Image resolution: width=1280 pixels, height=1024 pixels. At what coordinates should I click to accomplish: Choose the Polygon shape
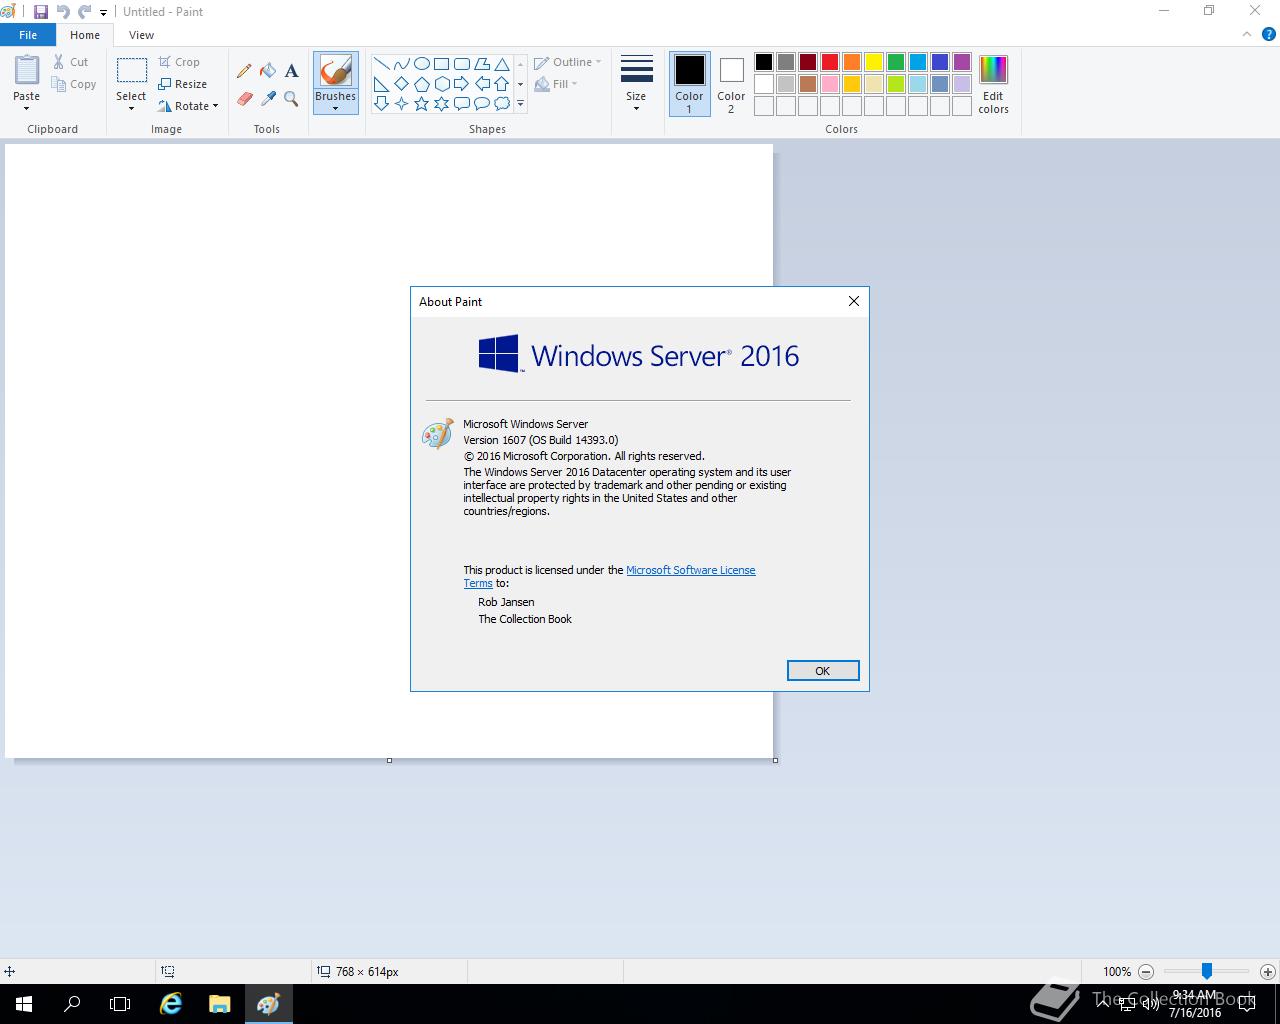481,64
